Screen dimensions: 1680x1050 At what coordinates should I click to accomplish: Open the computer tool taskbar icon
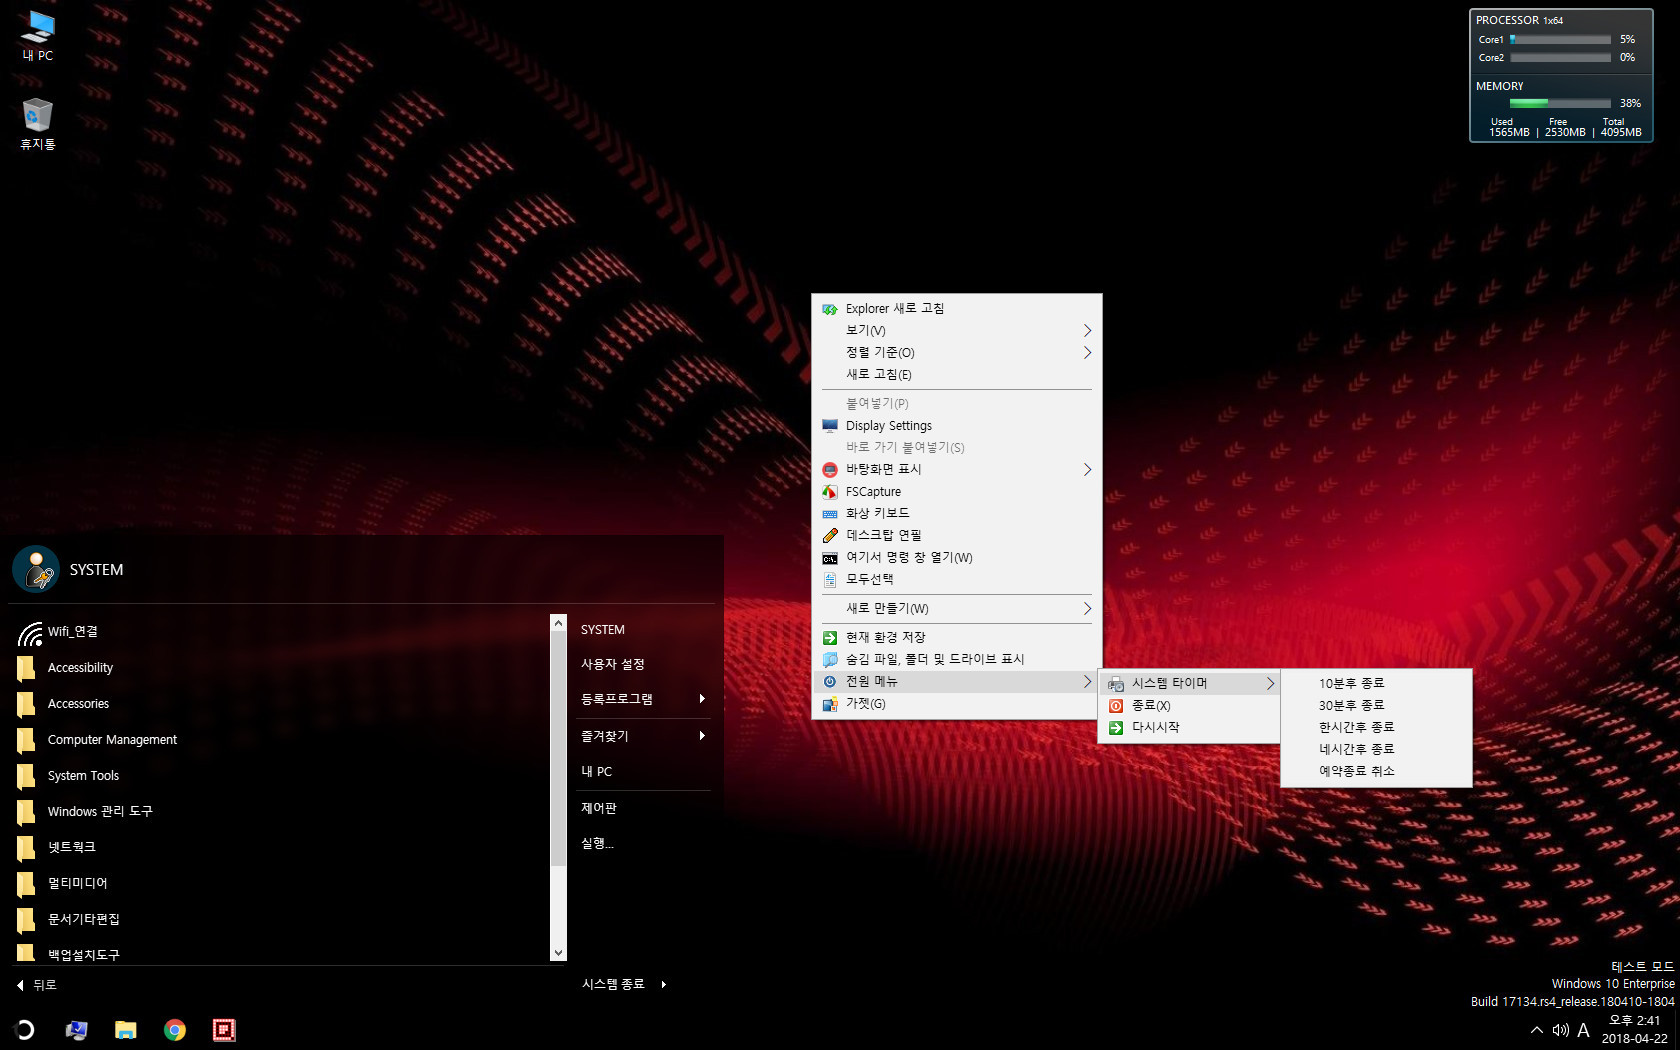(x=76, y=1030)
